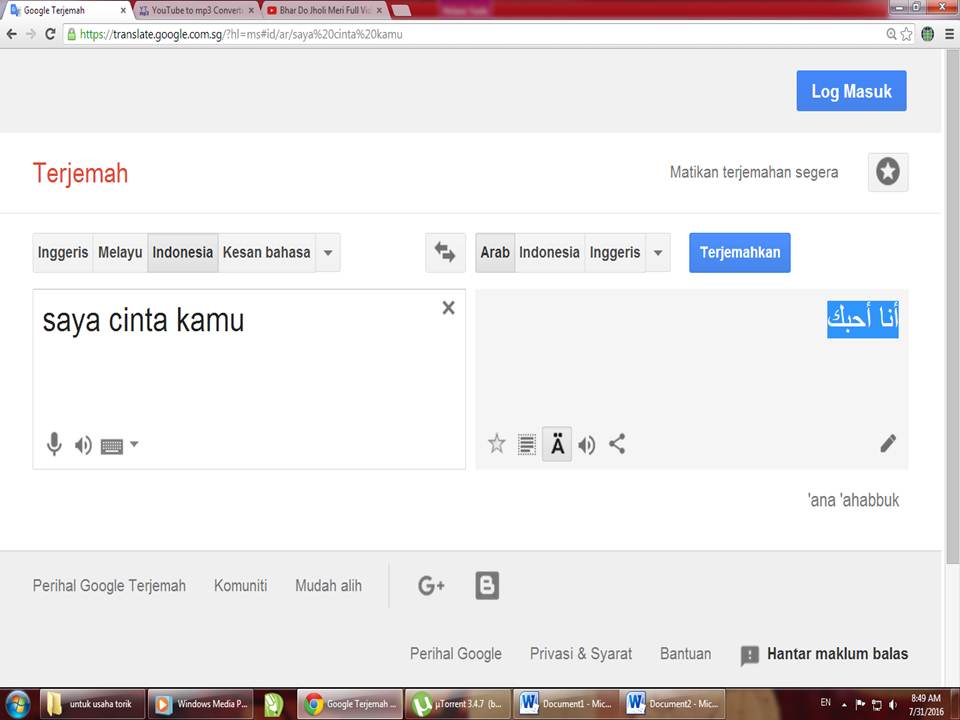Expand the target language dropdown arrow
Viewport: 960px width, 720px height.
tap(658, 252)
